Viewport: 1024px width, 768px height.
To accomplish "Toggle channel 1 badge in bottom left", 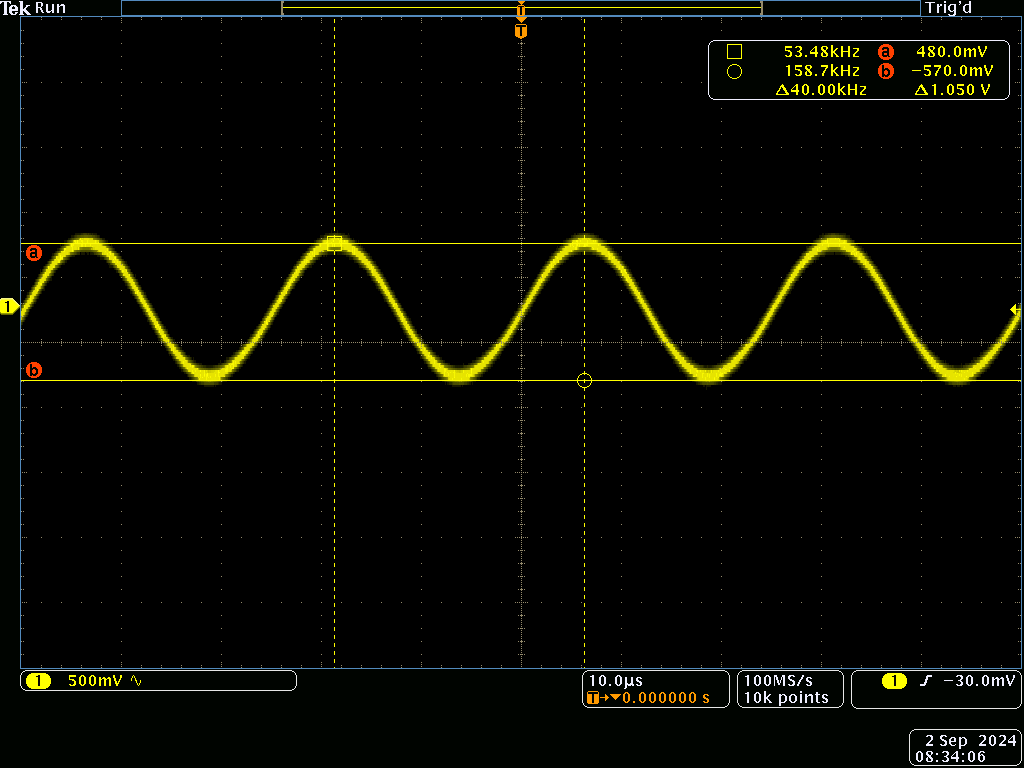I will (x=38, y=681).
